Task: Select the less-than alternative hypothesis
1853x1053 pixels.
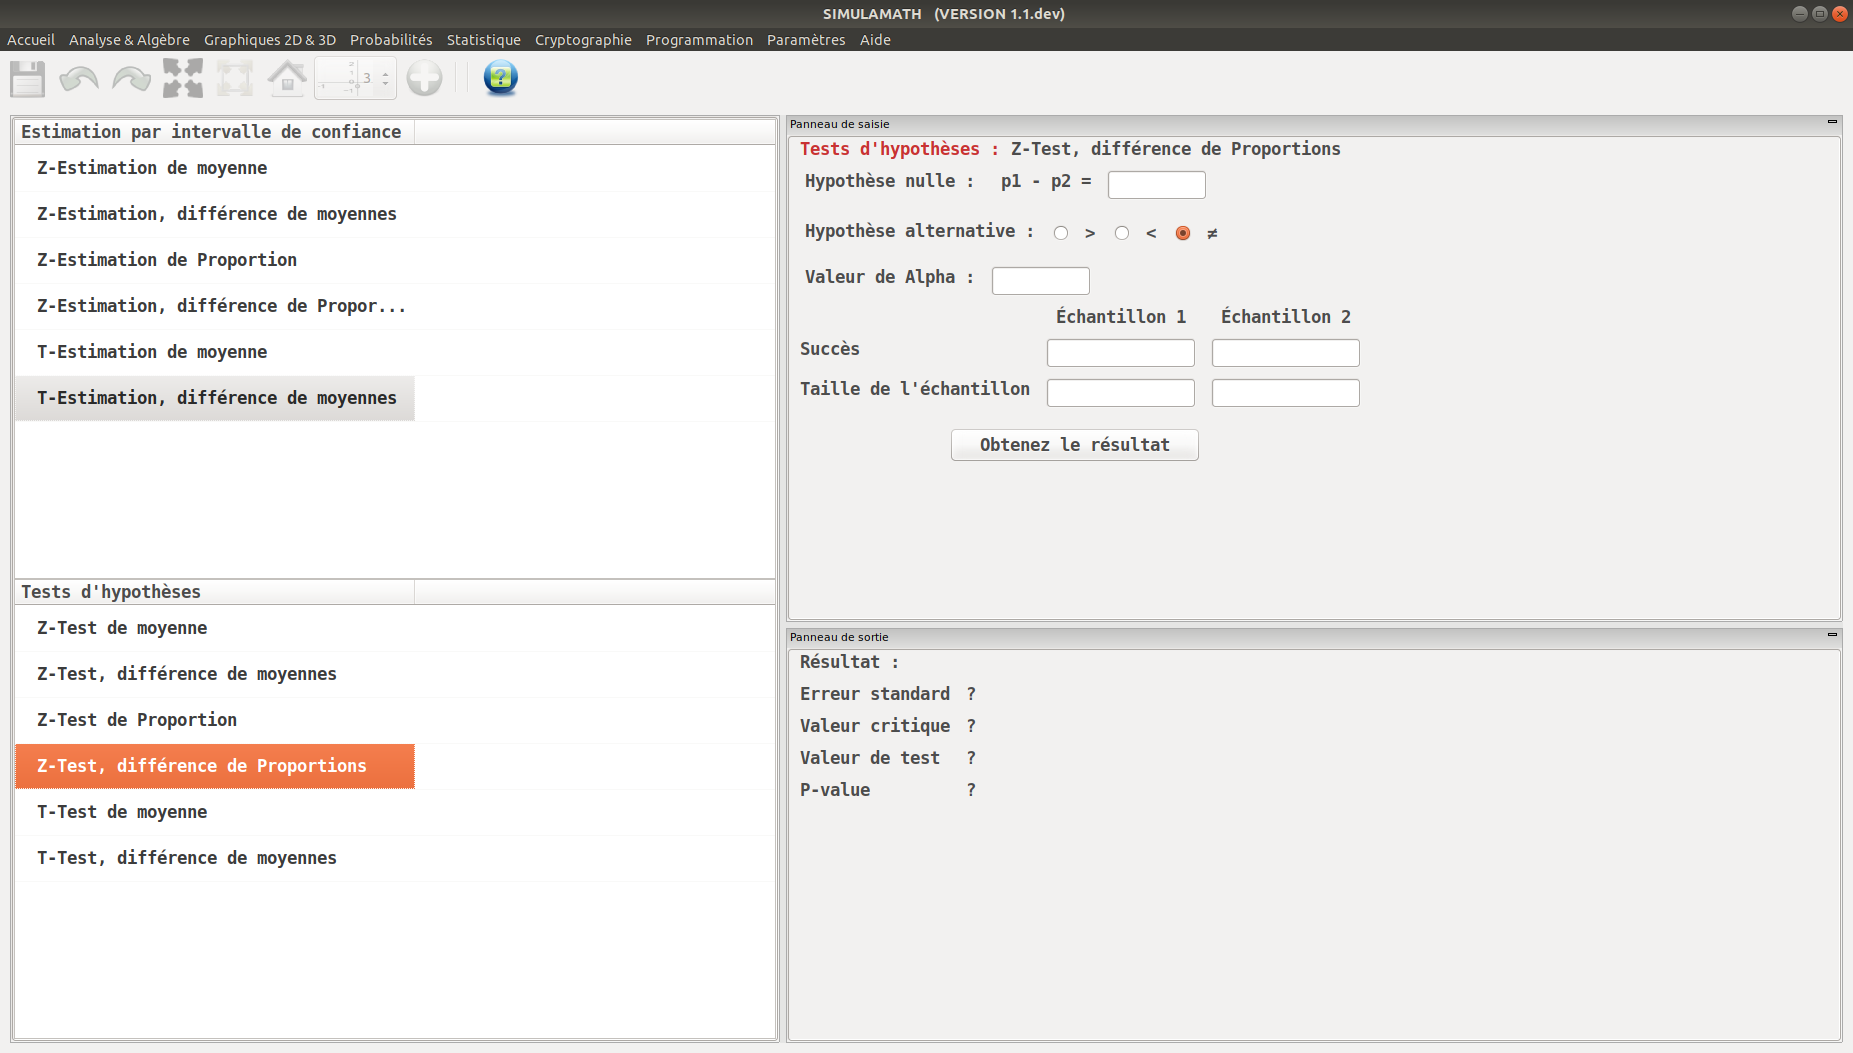Action: tap(1122, 233)
